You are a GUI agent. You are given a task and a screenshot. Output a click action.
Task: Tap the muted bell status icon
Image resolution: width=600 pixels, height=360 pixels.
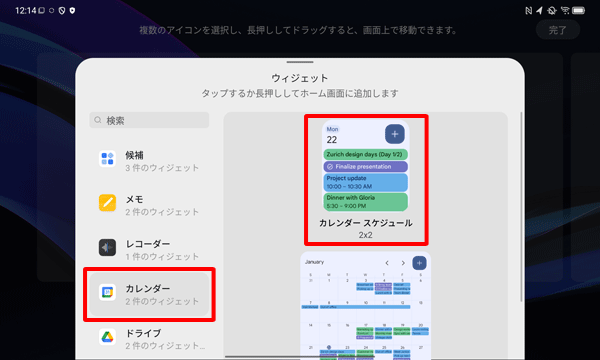[x=552, y=11]
